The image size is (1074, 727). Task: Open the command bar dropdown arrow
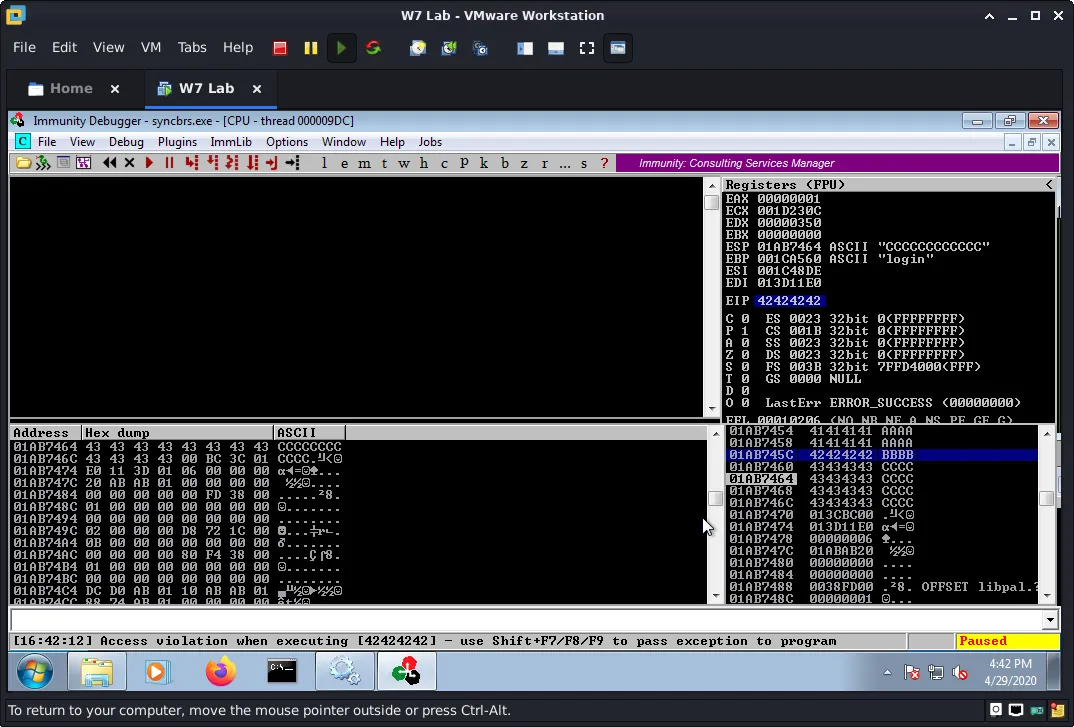(1050, 620)
